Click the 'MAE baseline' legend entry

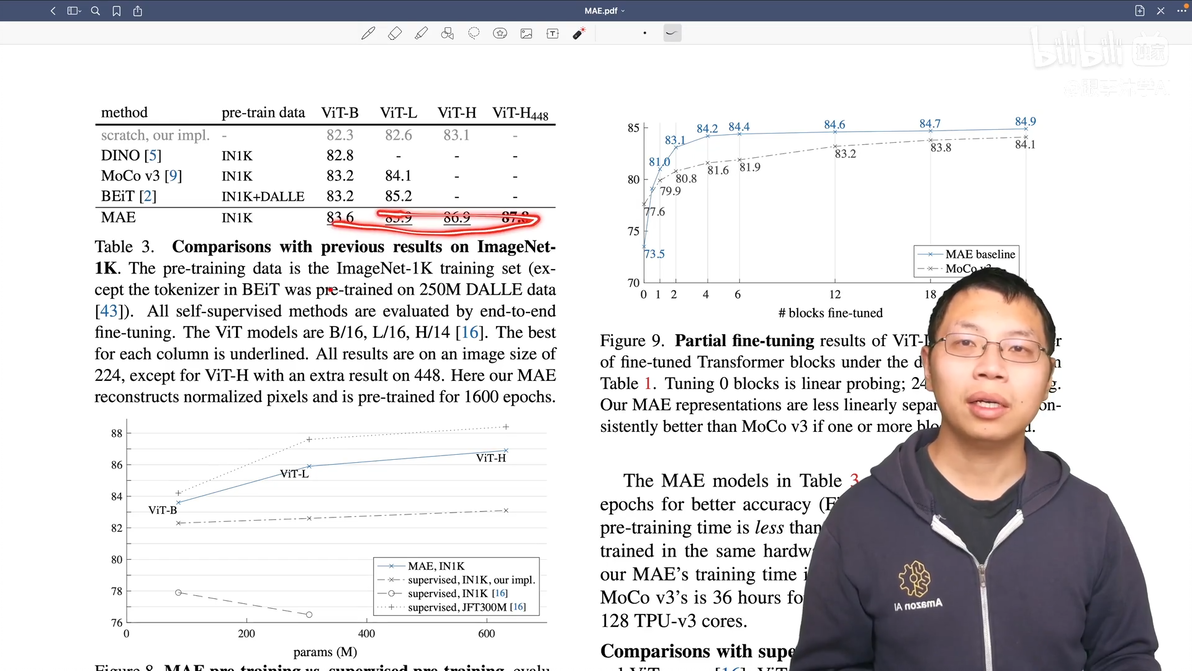pyautogui.click(x=966, y=254)
